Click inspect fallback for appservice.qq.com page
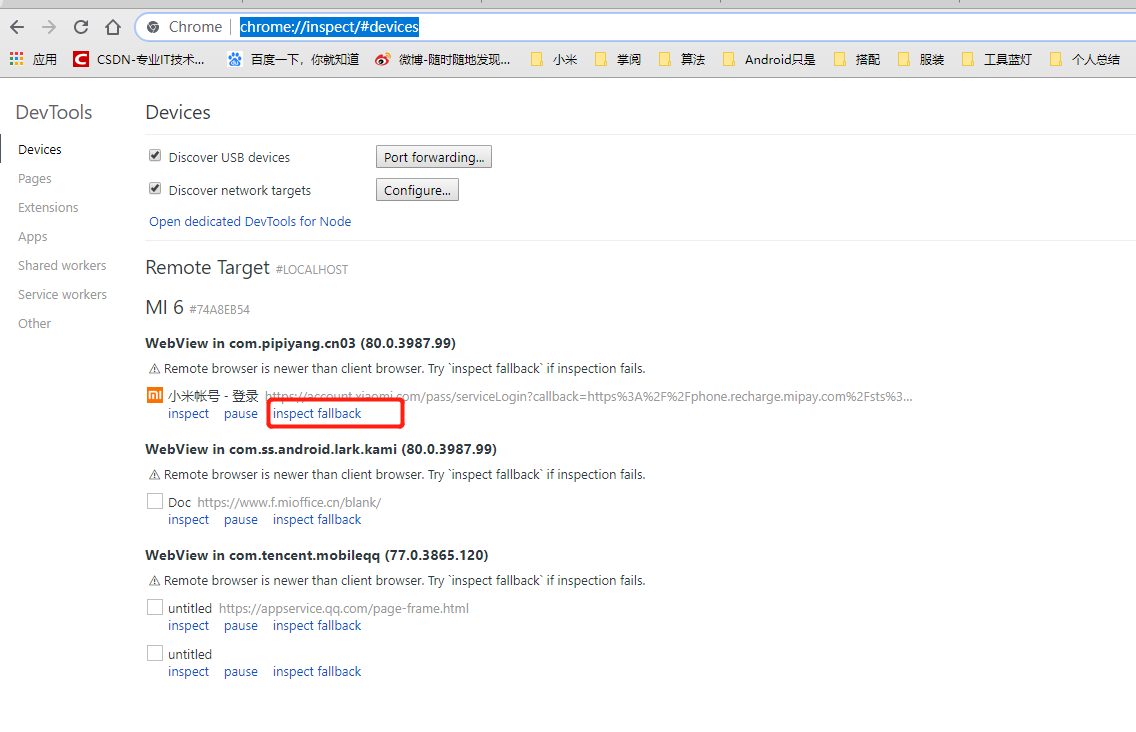 coord(317,625)
